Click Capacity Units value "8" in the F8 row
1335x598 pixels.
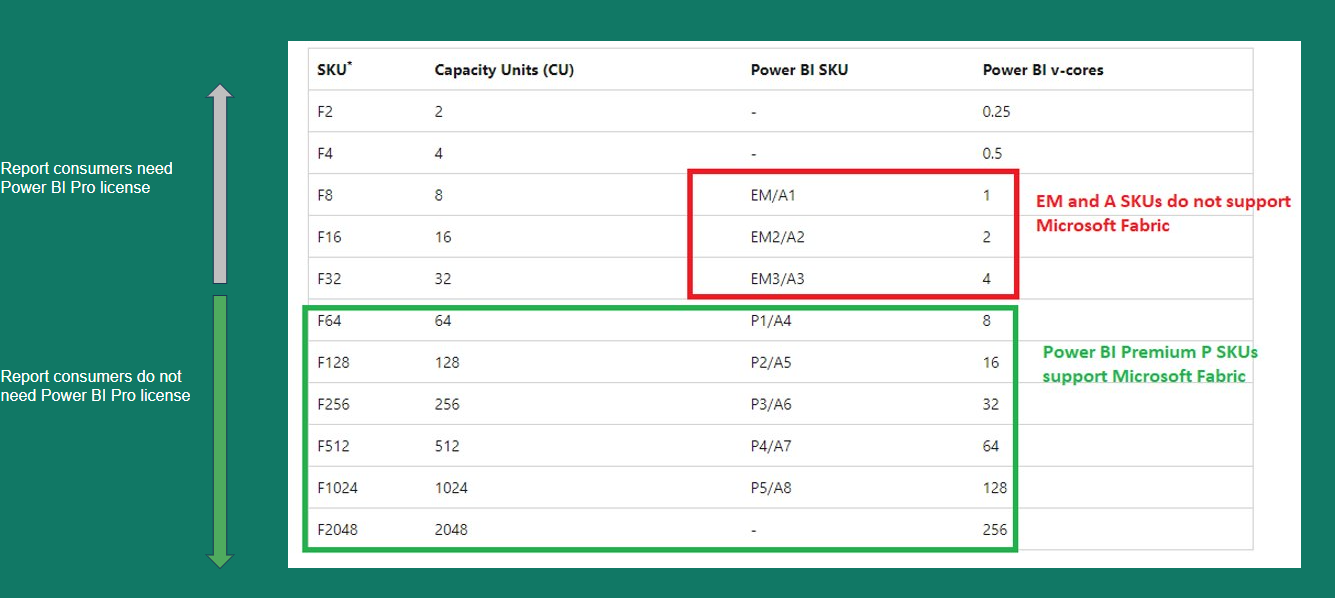tap(438, 195)
